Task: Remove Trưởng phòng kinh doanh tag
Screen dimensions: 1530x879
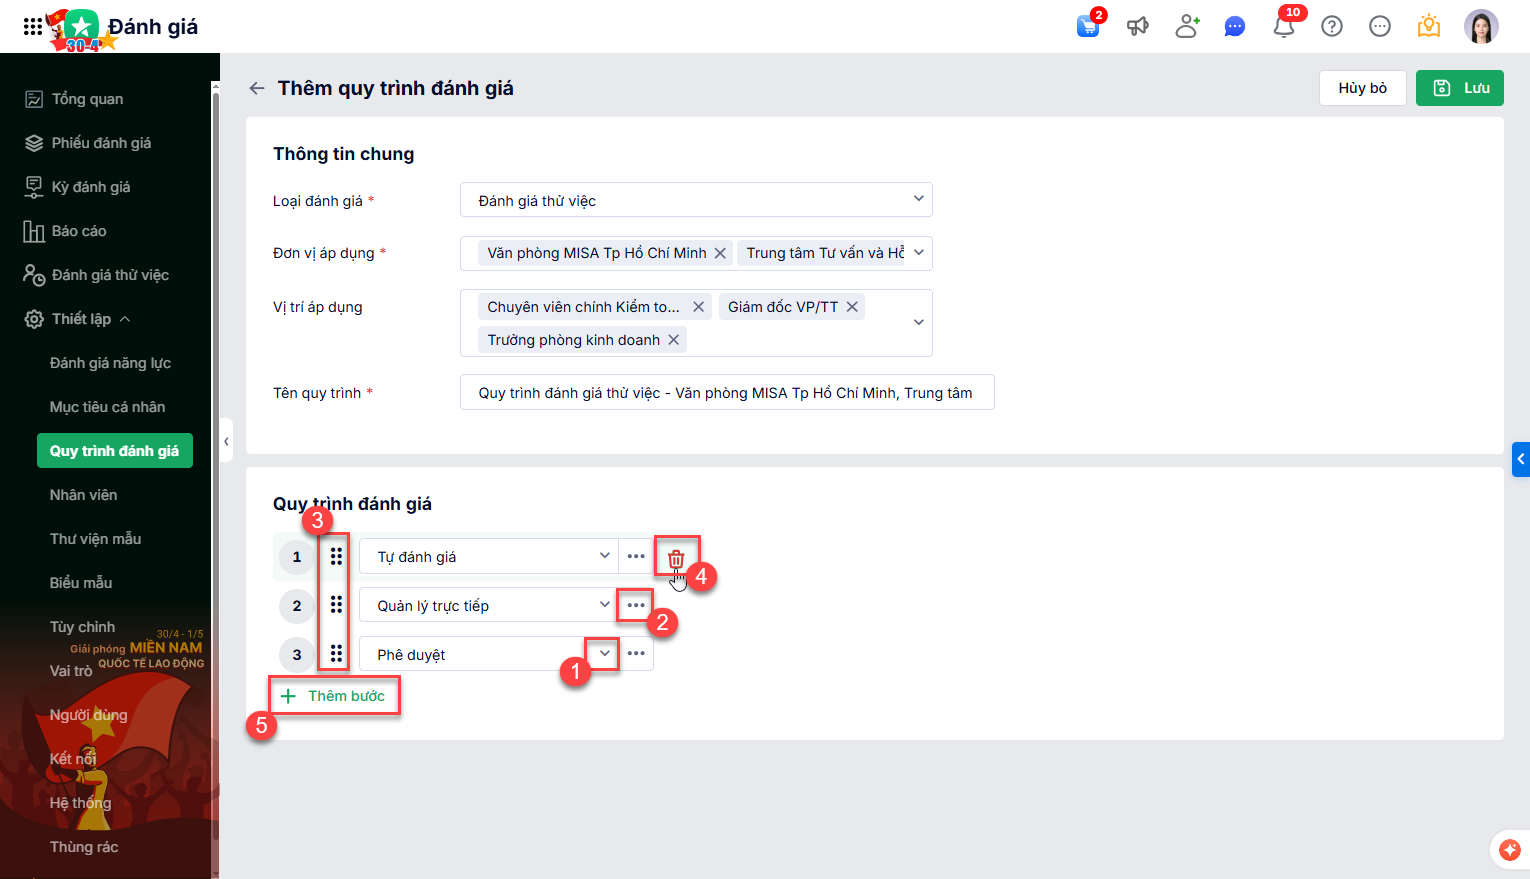Action: tap(674, 340)
